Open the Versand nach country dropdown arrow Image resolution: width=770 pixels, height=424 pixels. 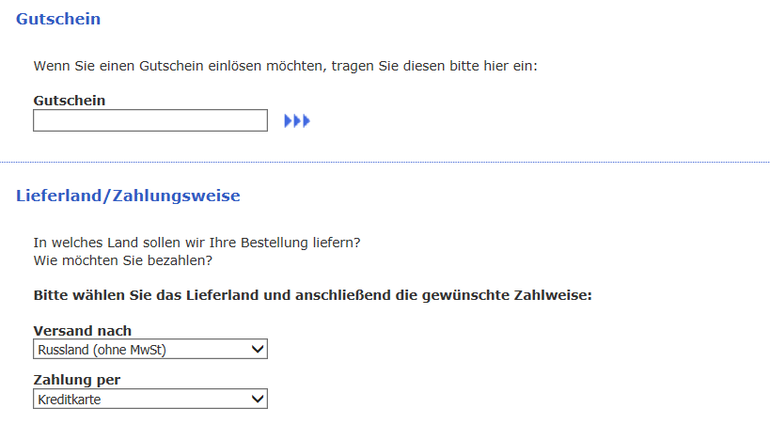click(x=257, y=349)
